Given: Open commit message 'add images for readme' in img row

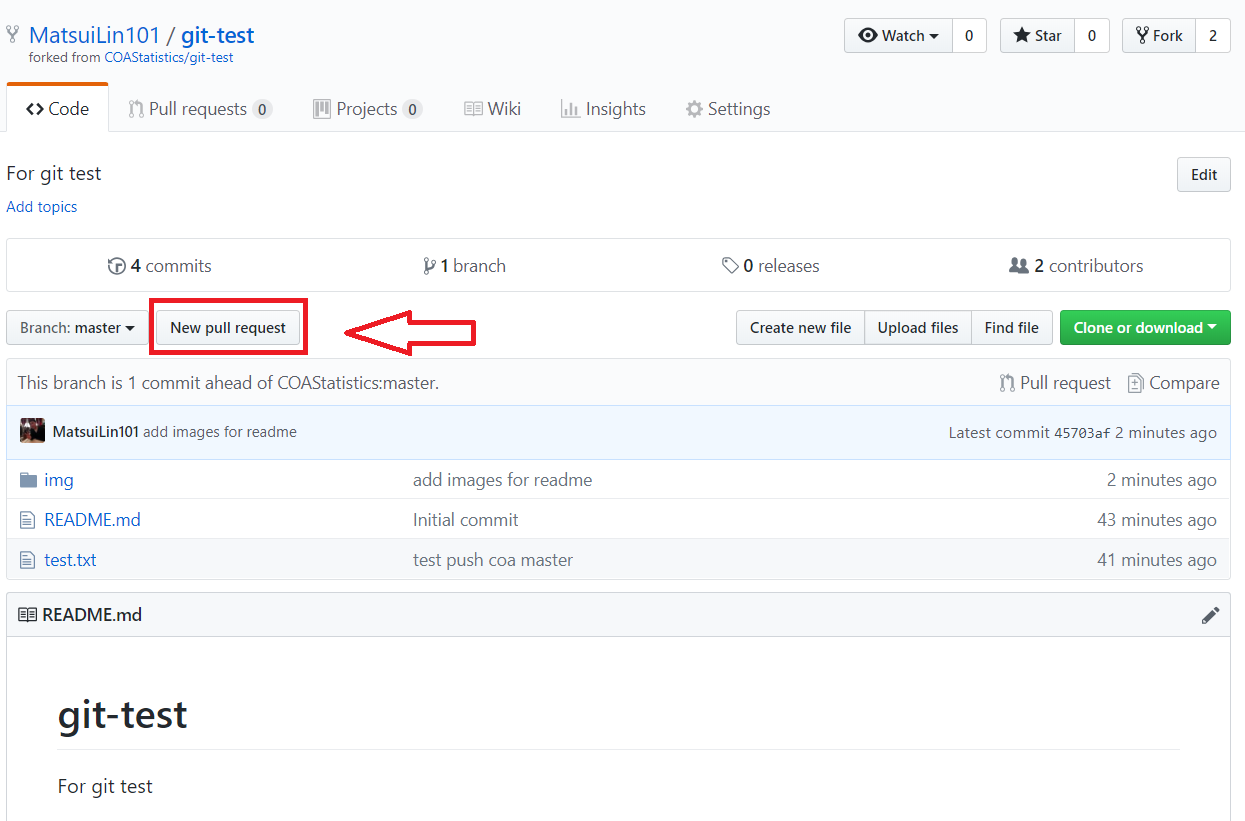Looking at the screenshot, I should pos(502,480).
